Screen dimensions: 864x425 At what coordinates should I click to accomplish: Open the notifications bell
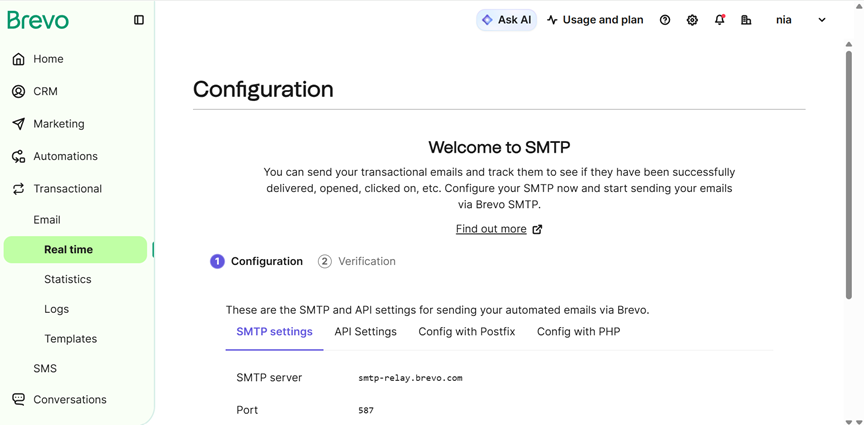point(720,20)
